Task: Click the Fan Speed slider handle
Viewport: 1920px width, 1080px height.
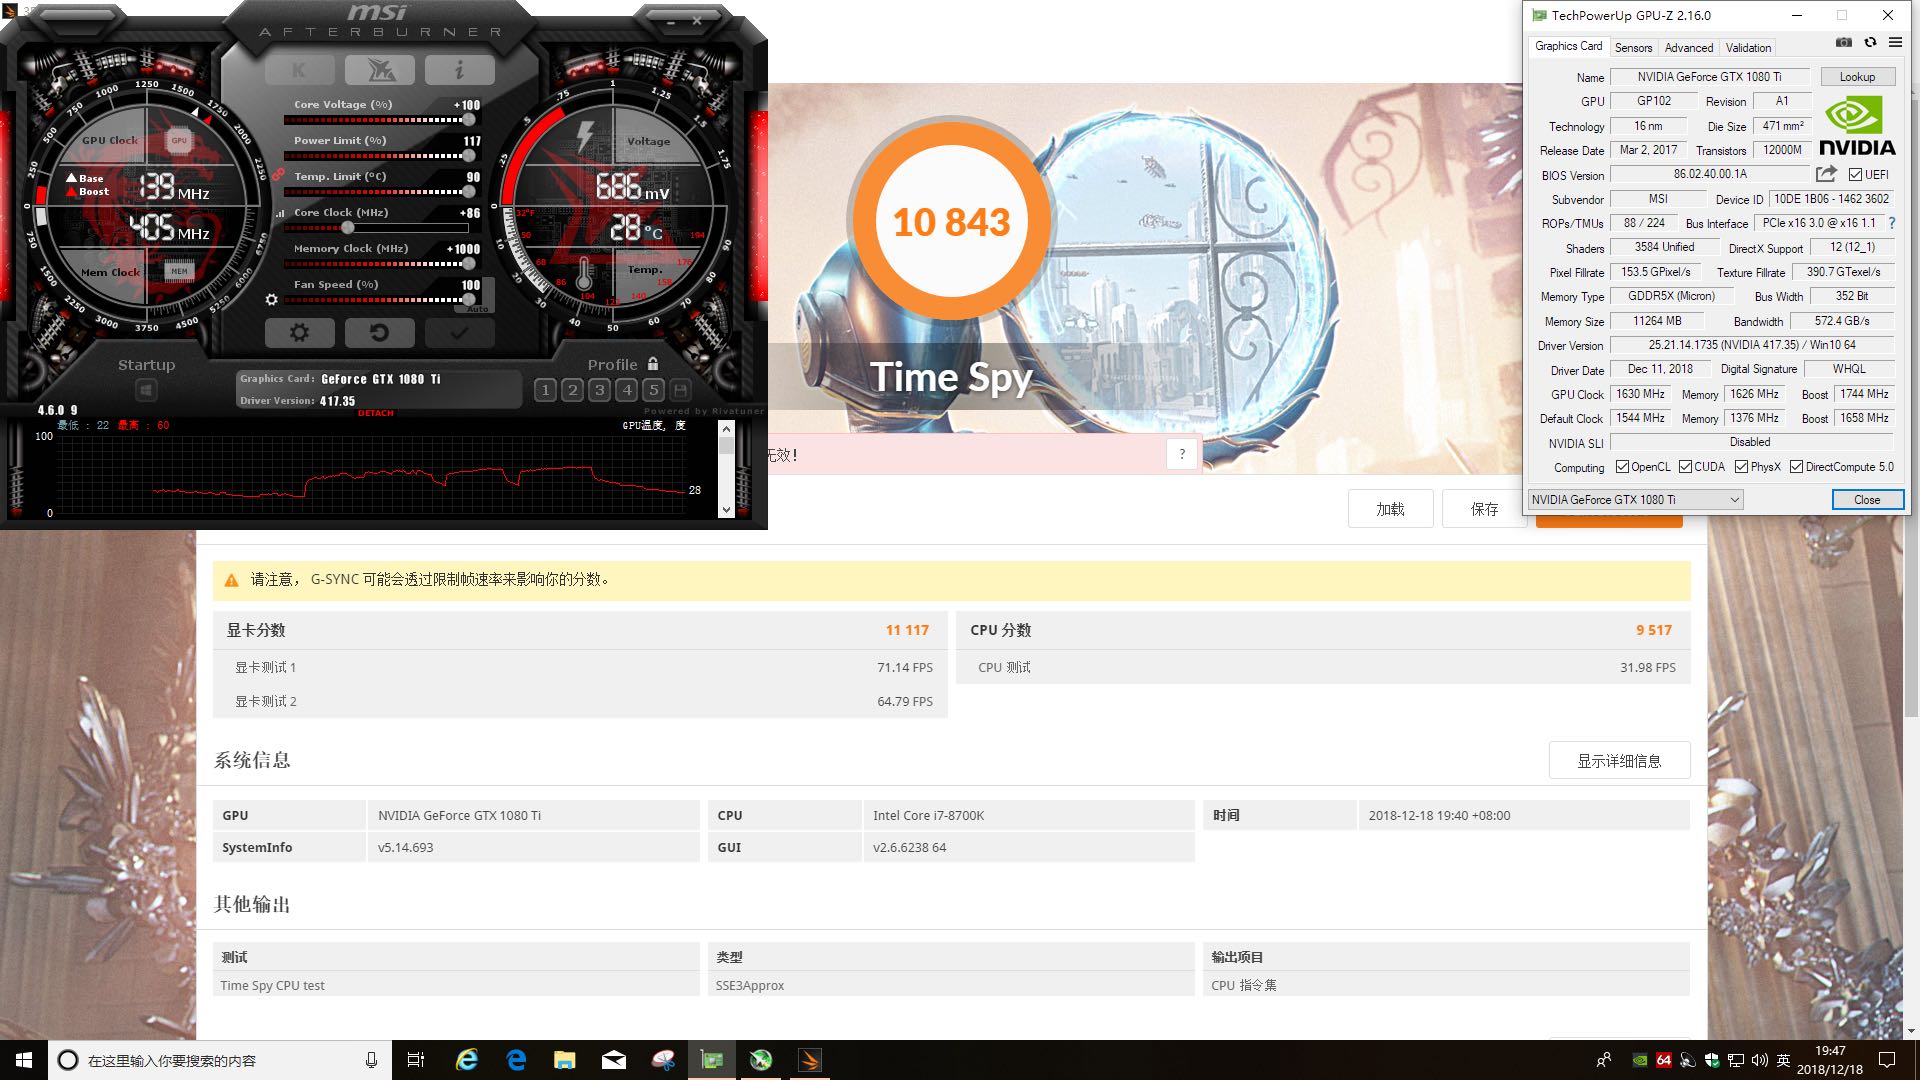Action: pos(468,300)
